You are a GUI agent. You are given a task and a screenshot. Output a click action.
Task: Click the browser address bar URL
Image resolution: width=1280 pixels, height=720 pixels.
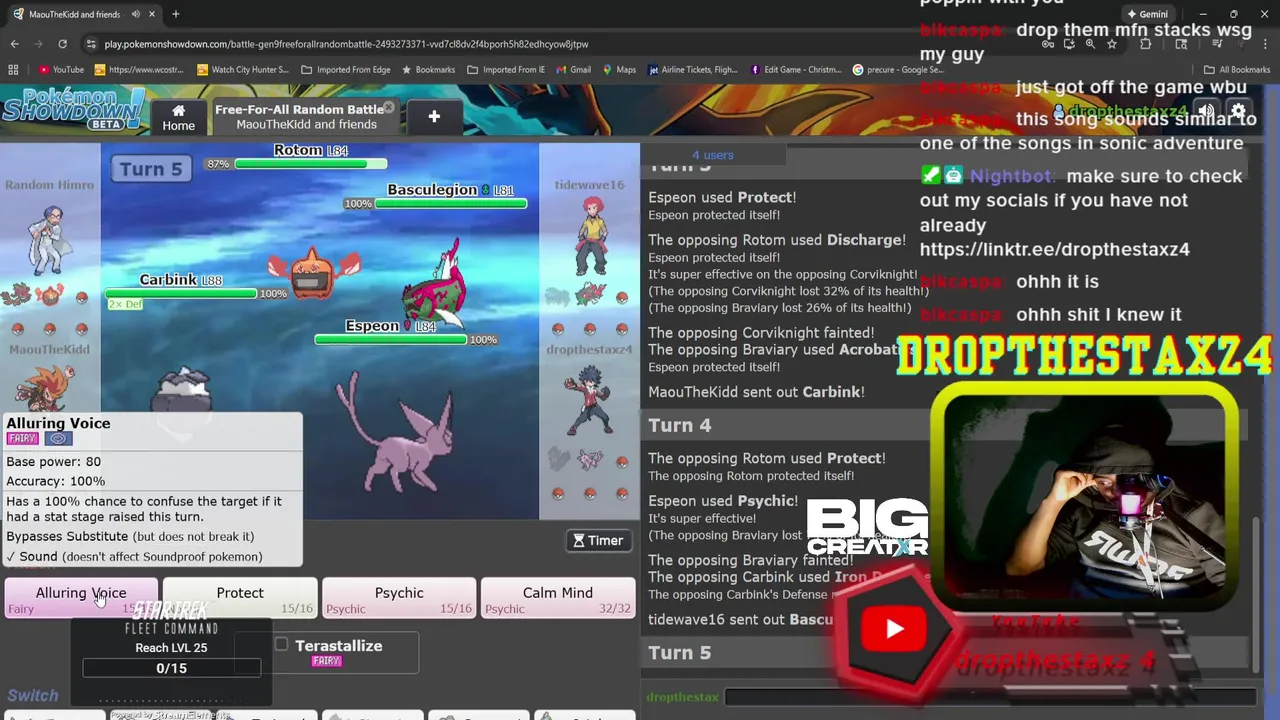346,44
